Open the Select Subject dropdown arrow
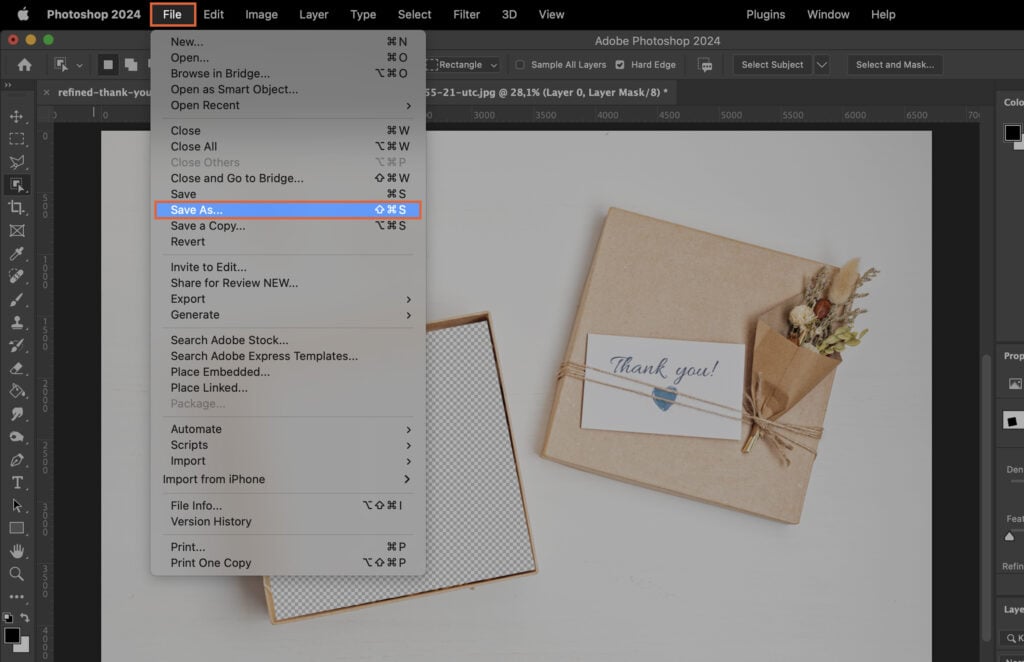The height and width of the screenshot is (662, 1024). 820,64
